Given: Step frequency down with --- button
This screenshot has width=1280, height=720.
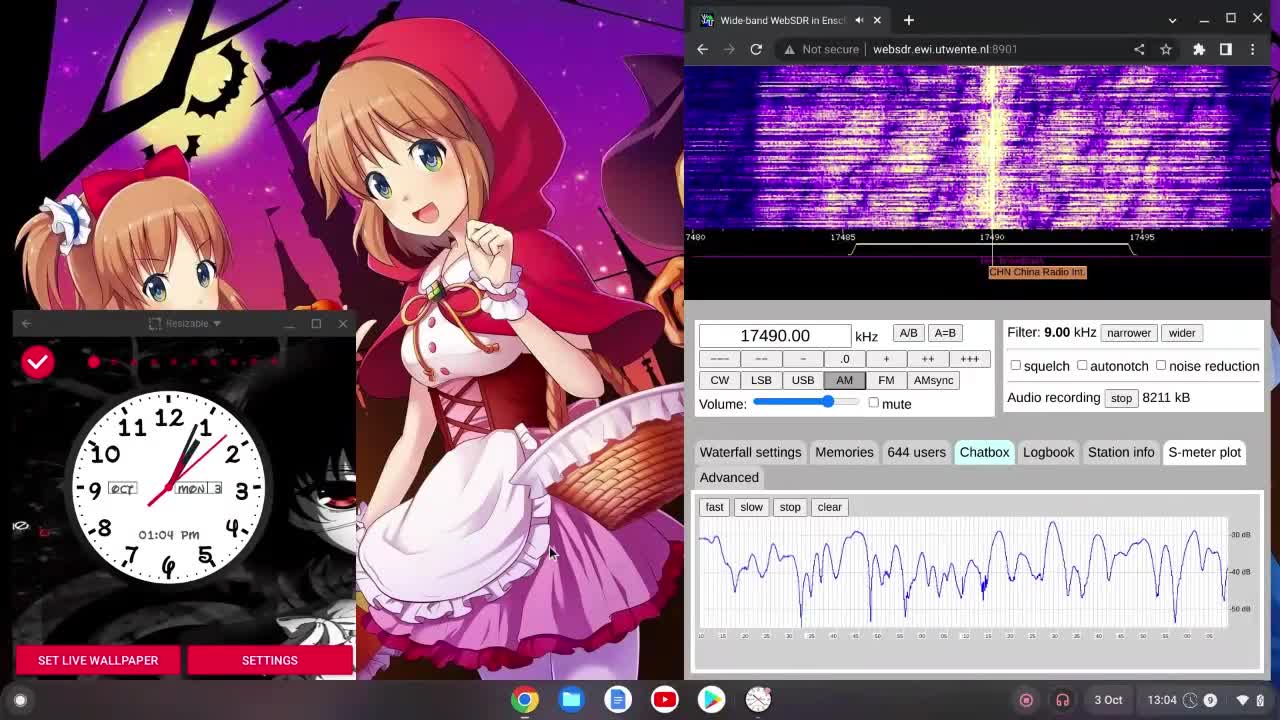Looking at the screenshot, I should coord(720,359).
